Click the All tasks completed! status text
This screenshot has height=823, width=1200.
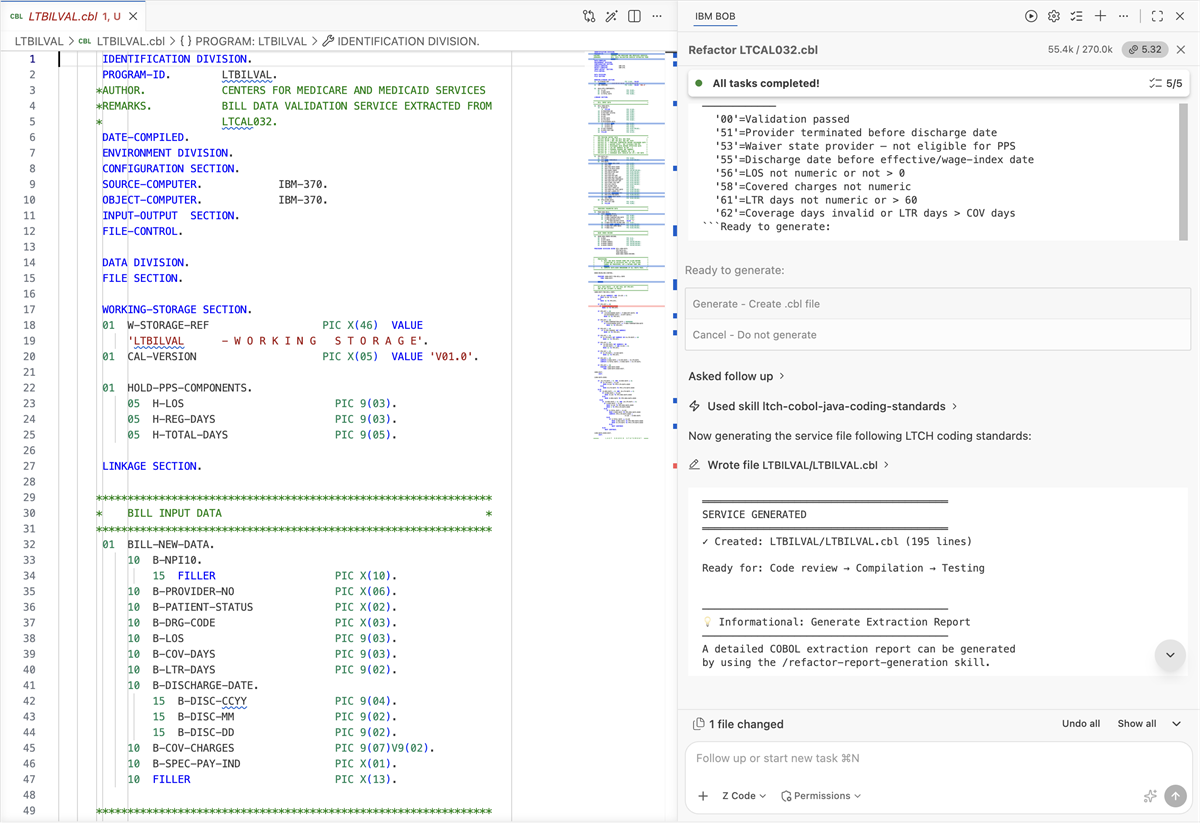pos(766,83)
